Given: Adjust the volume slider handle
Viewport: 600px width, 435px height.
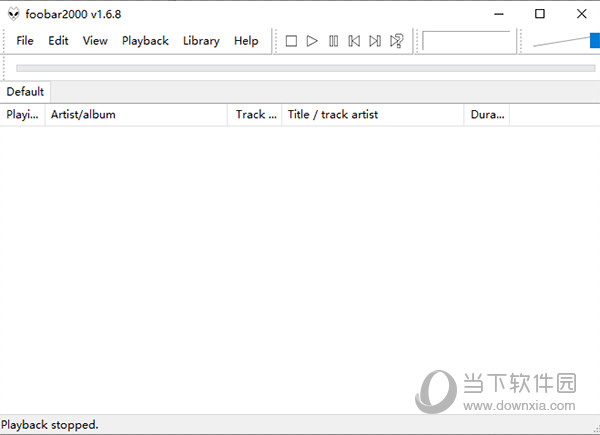Looking at the screenshot, I should (x=595, y=41).
